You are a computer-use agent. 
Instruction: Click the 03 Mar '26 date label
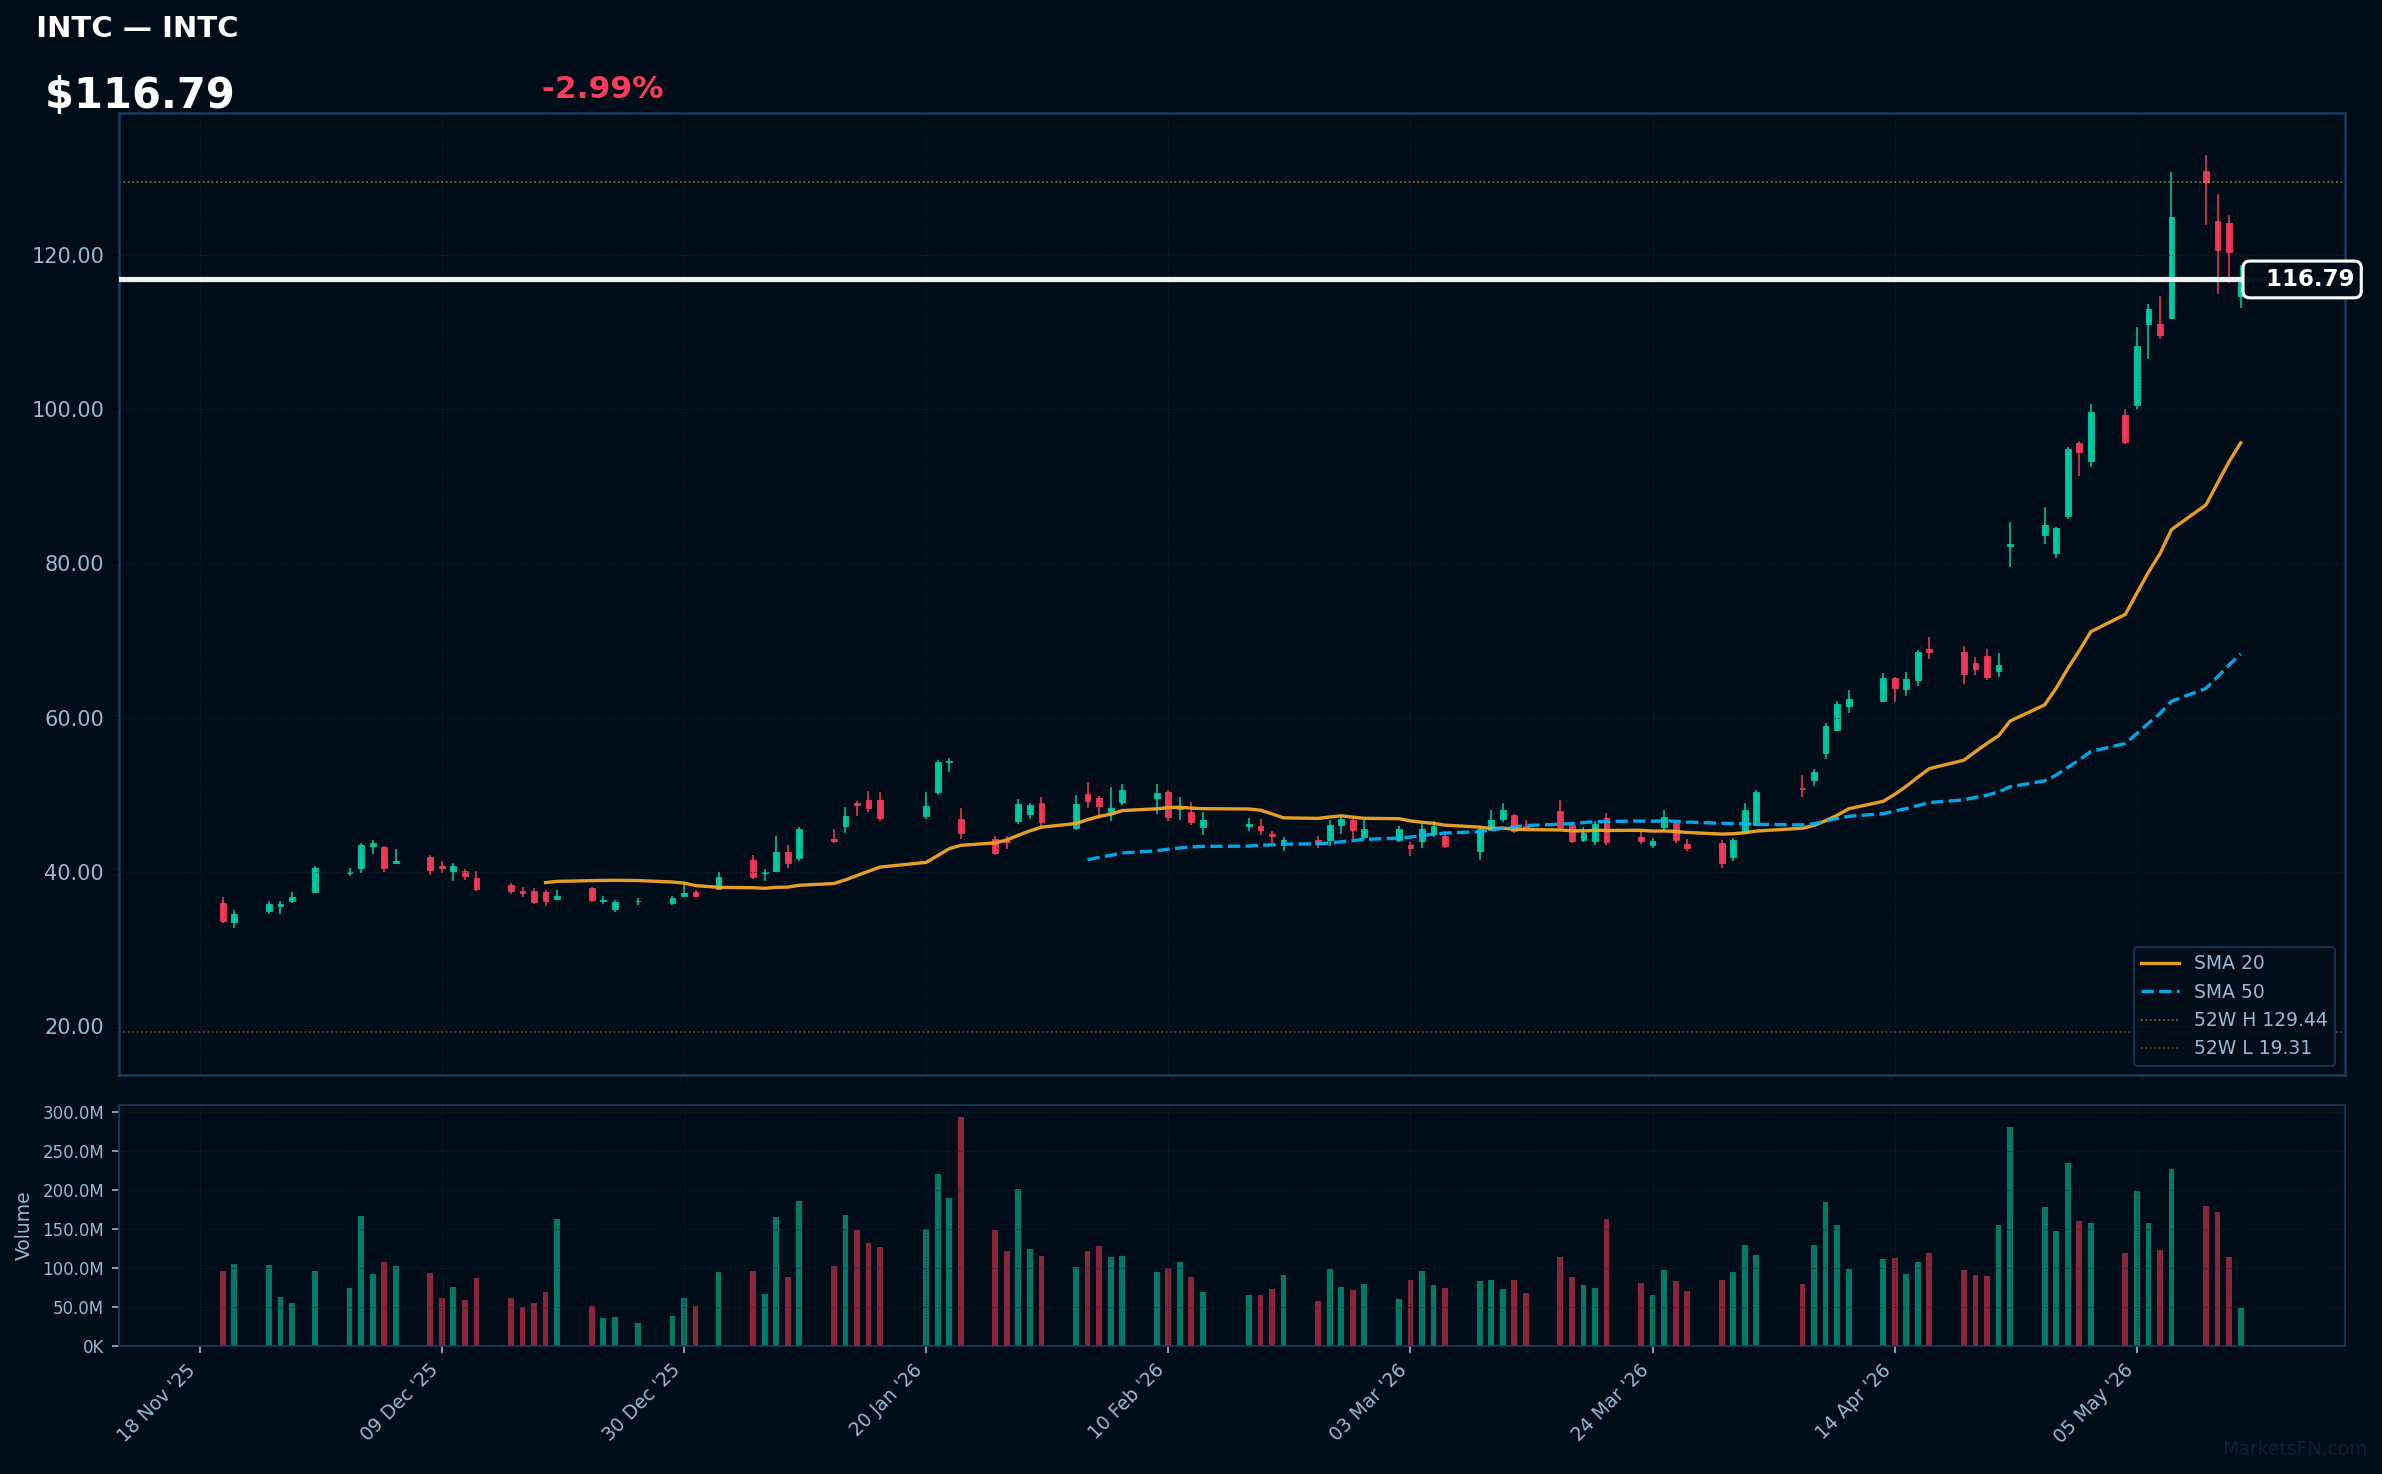coord(1368,1402)
